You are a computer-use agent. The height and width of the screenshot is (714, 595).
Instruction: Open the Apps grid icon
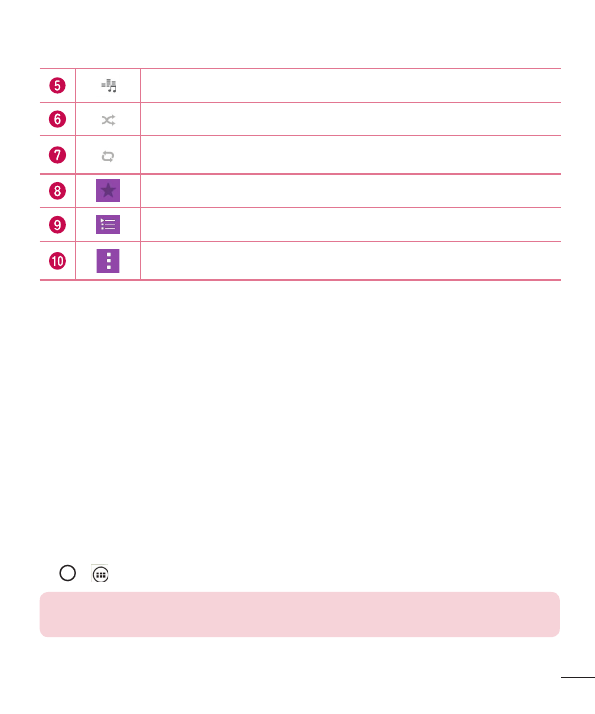(100, 574)
